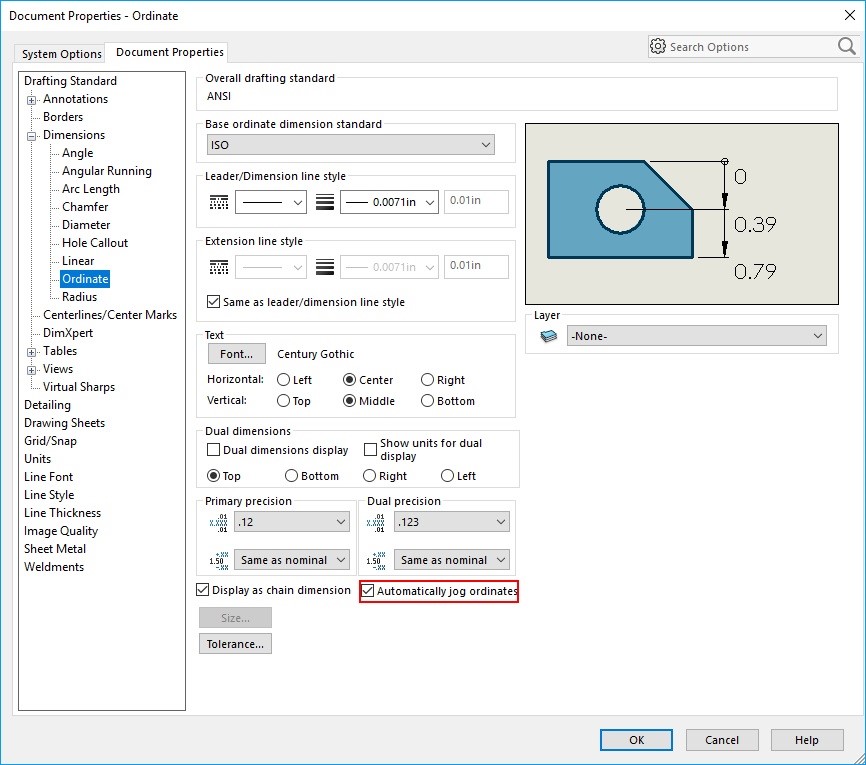The image size is (866, 765).
Task: Select Left dual dimension position
Action: [x=447, y=476]
